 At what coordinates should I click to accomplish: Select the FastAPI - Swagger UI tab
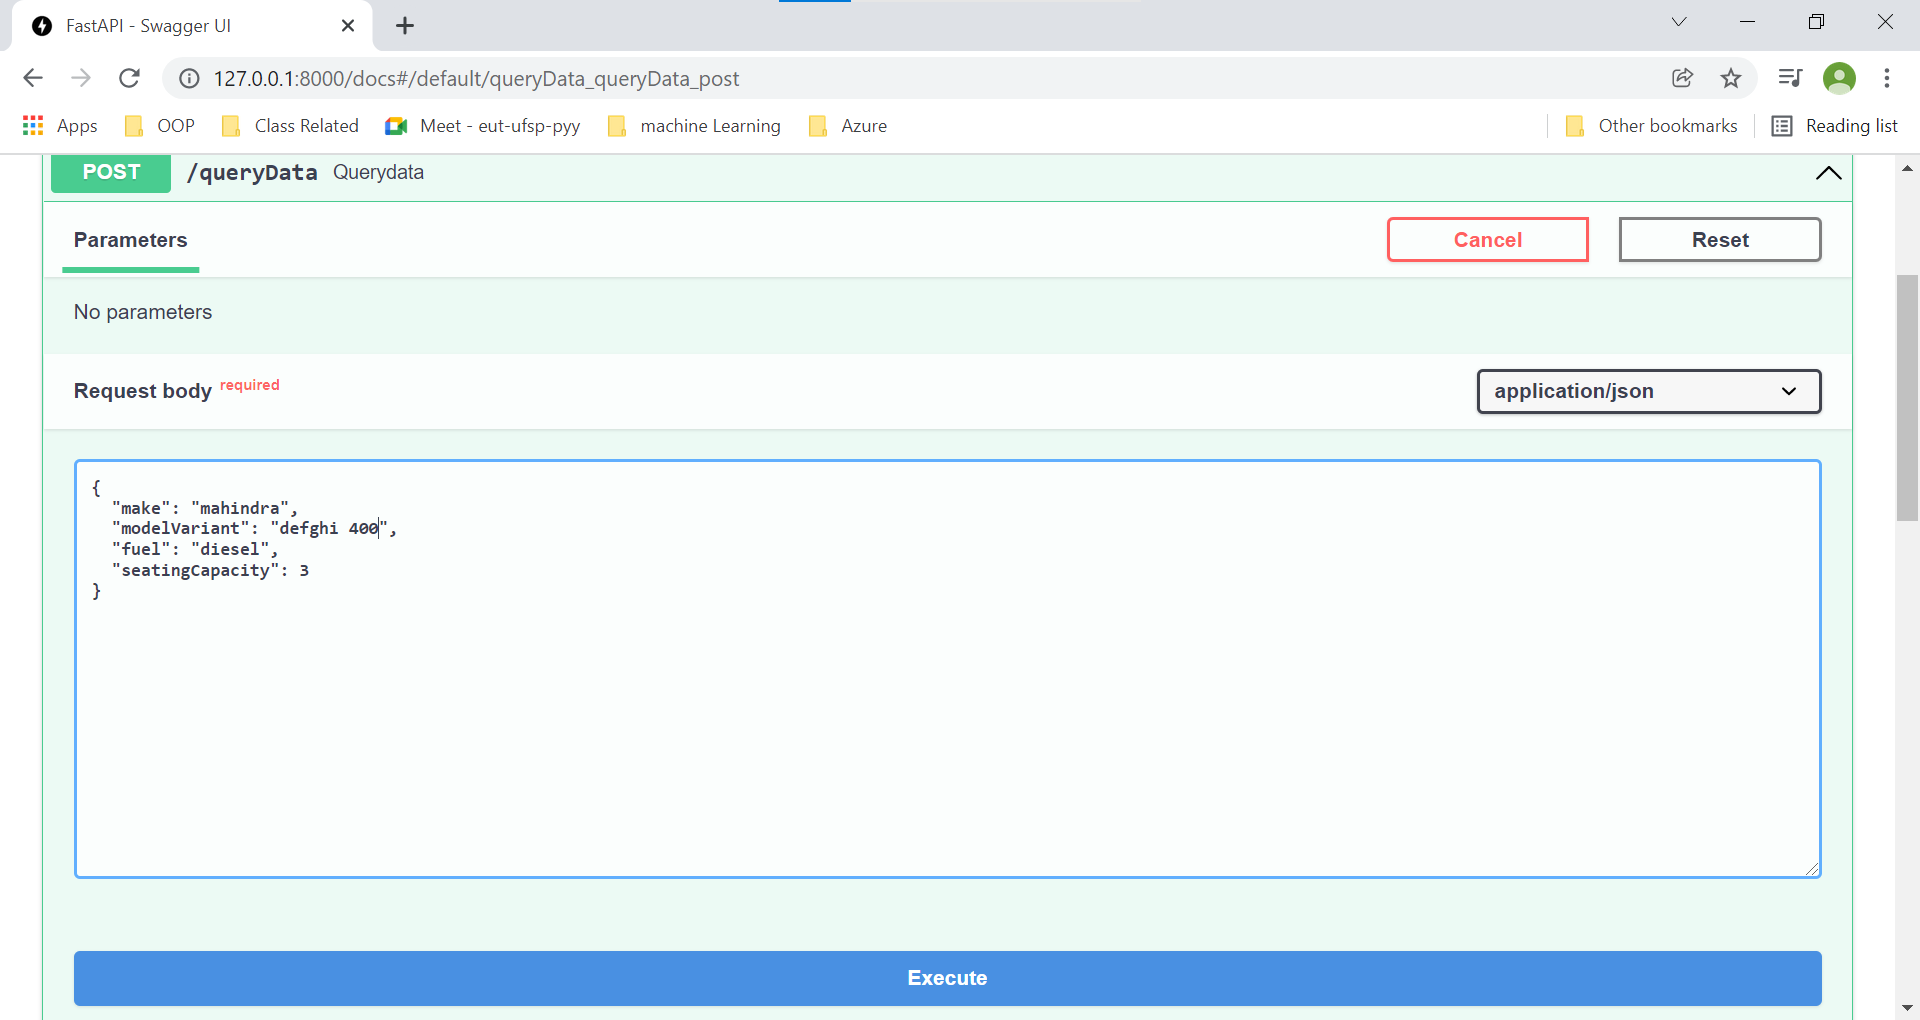tap(190, 26)
